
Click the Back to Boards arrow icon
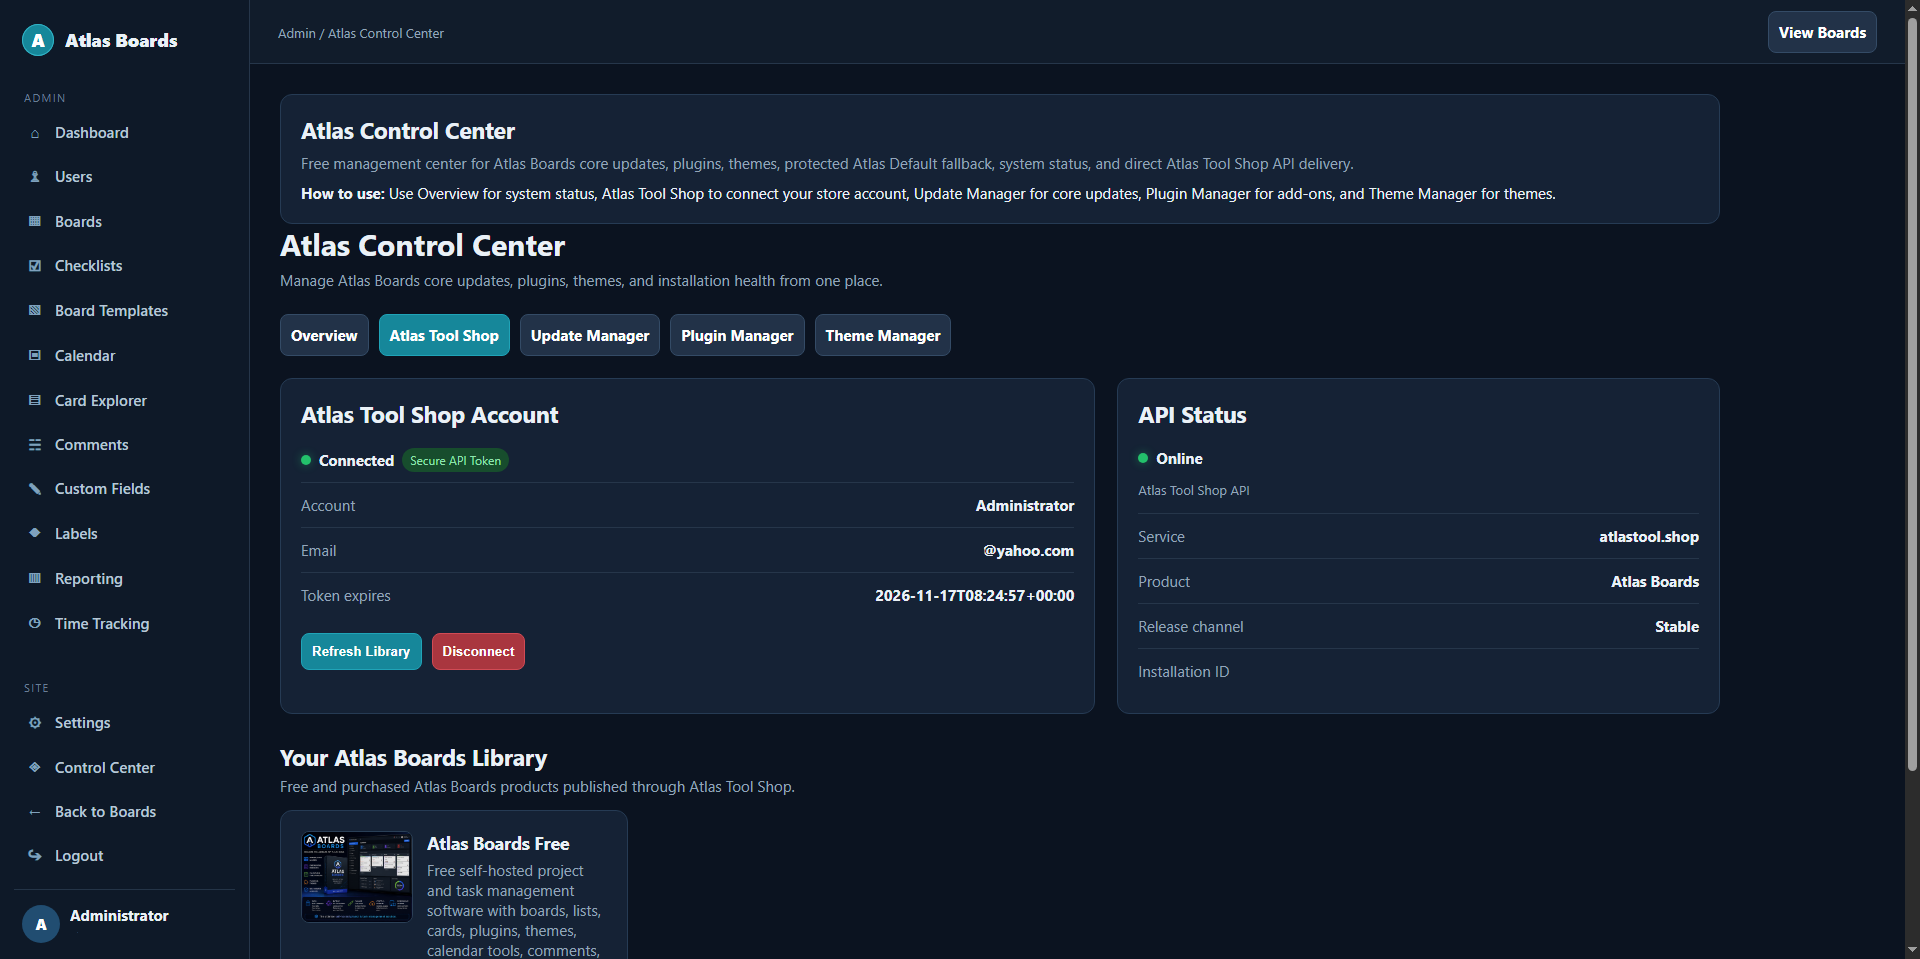pyautogui.click(x=35, y=812)
